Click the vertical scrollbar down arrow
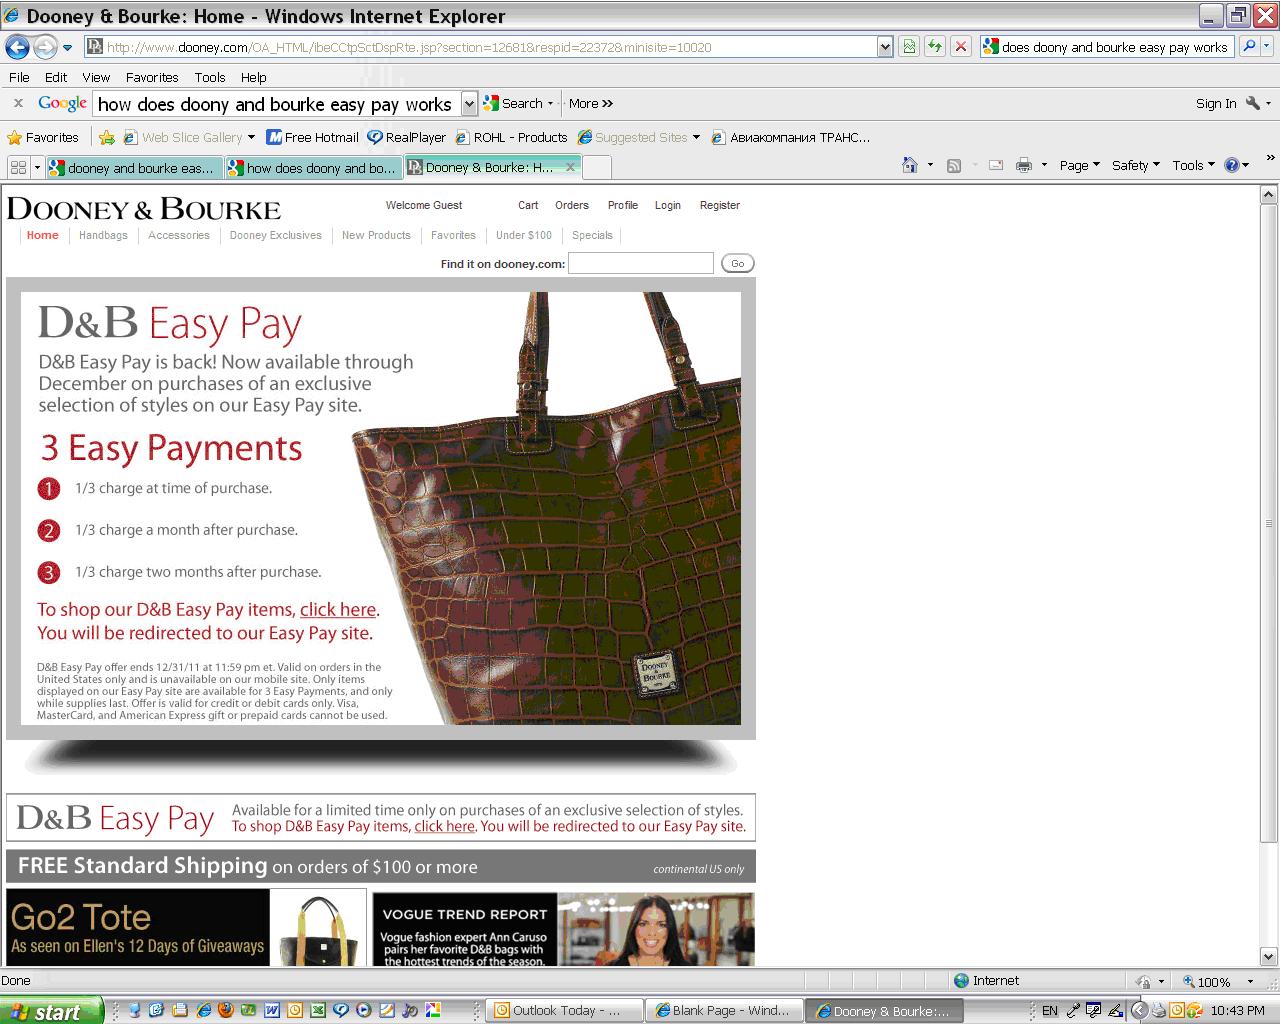1280x1024 pixels. tap(1269, 956)
